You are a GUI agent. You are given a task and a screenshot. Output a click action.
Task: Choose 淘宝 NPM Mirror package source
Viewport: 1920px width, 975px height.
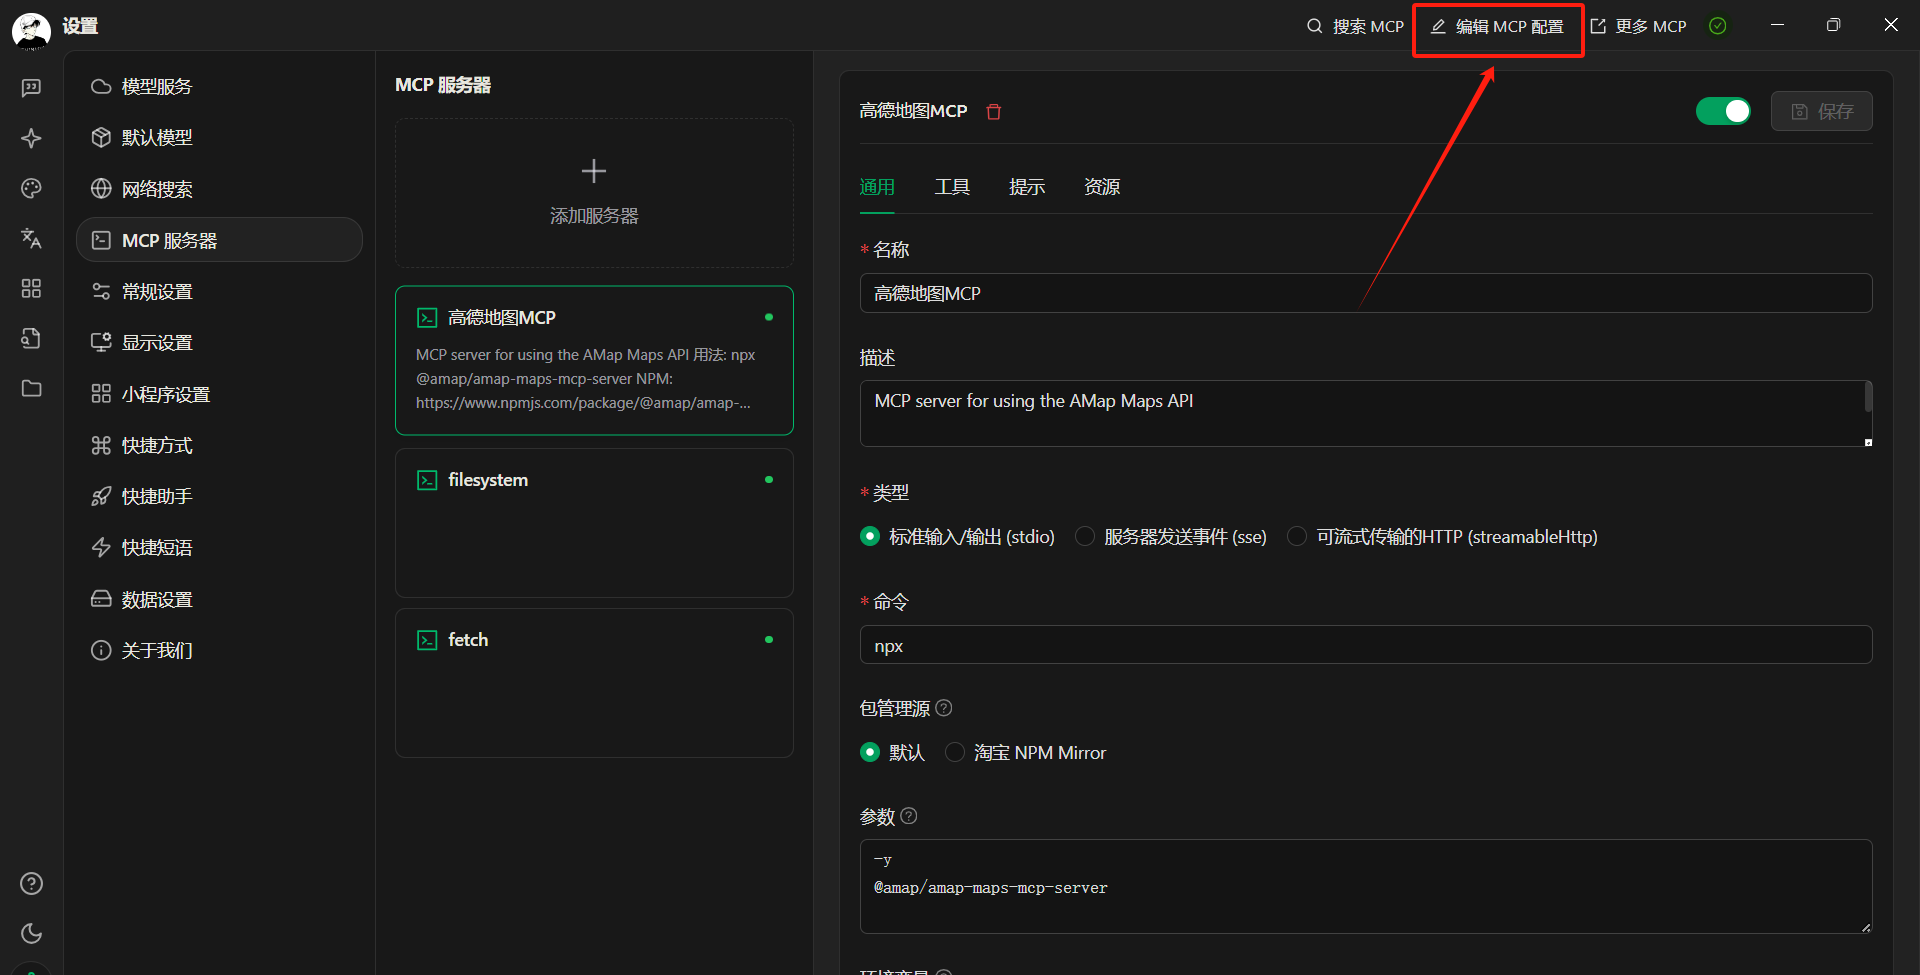[x=955, y=752]
